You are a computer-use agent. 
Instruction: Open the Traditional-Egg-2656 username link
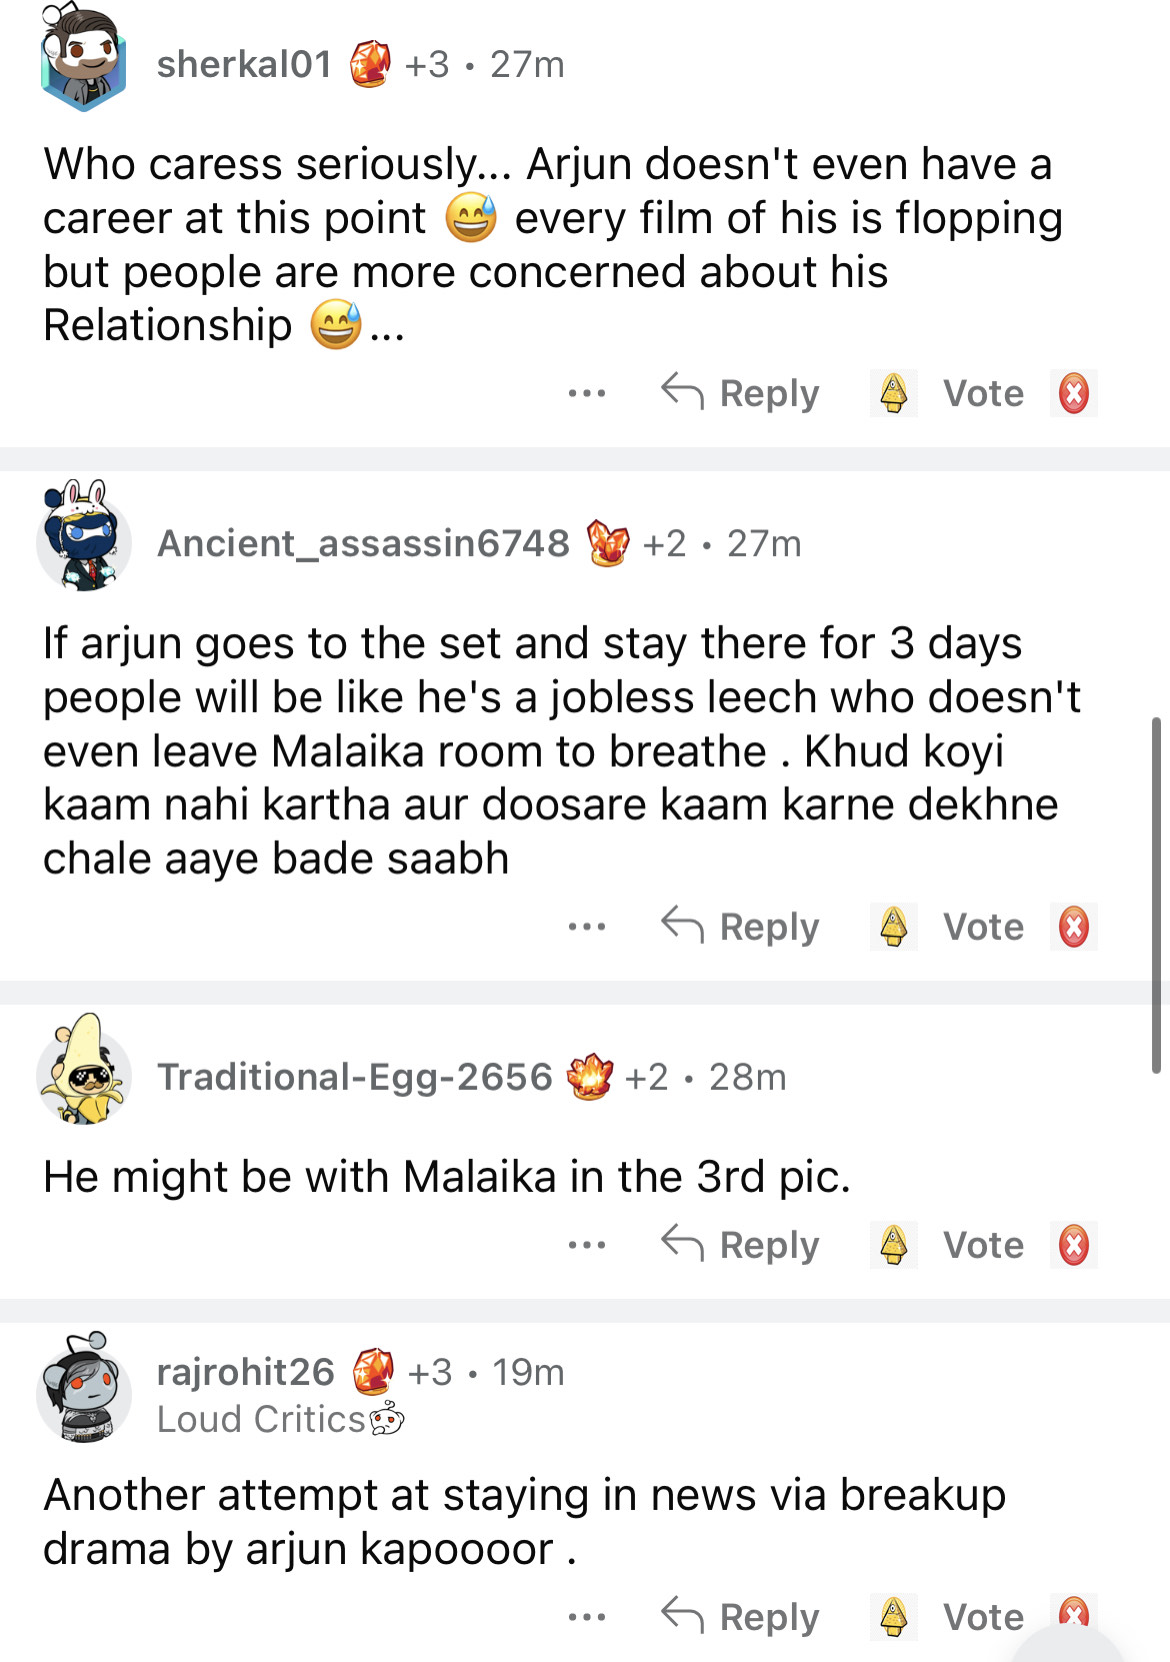pyautogui.click(x=355, y=1077)
